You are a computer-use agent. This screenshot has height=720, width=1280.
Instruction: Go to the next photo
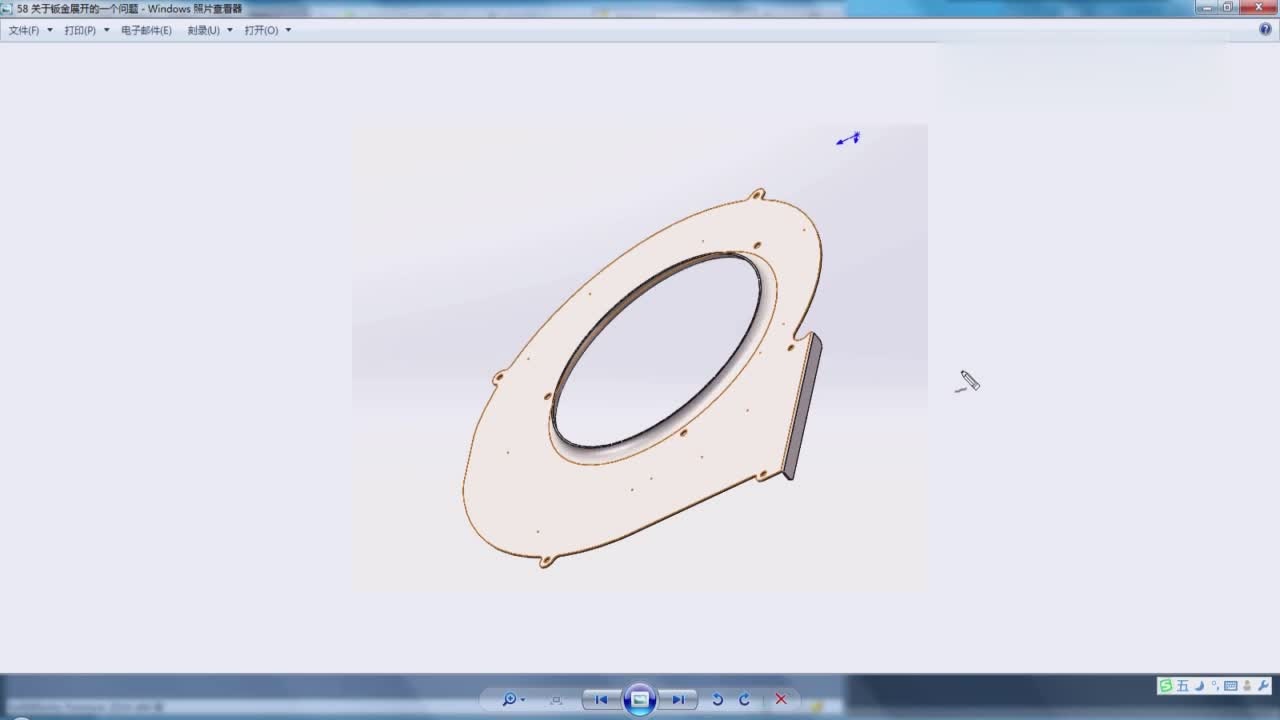pyautogui.click(x=678, y=700)
